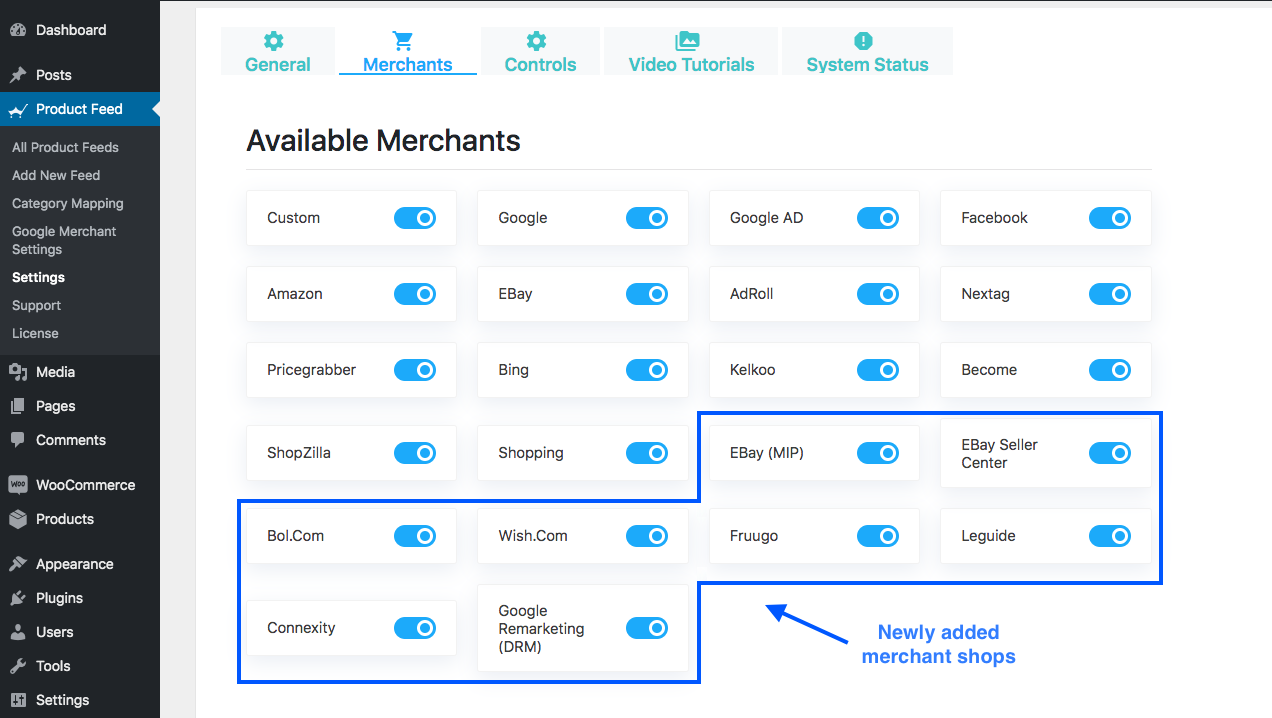
Task: Disable the Nextag merchant toggle
Action: 1110,294
